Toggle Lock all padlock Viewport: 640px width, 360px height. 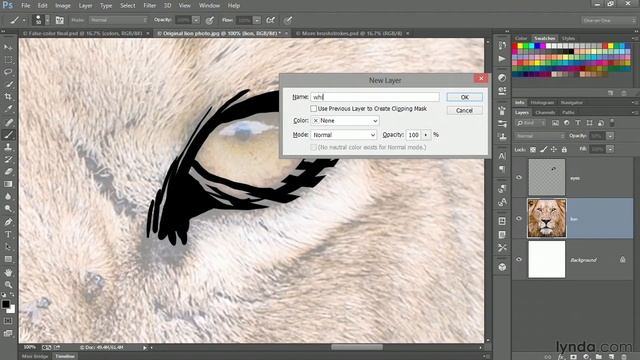(564, 150)
